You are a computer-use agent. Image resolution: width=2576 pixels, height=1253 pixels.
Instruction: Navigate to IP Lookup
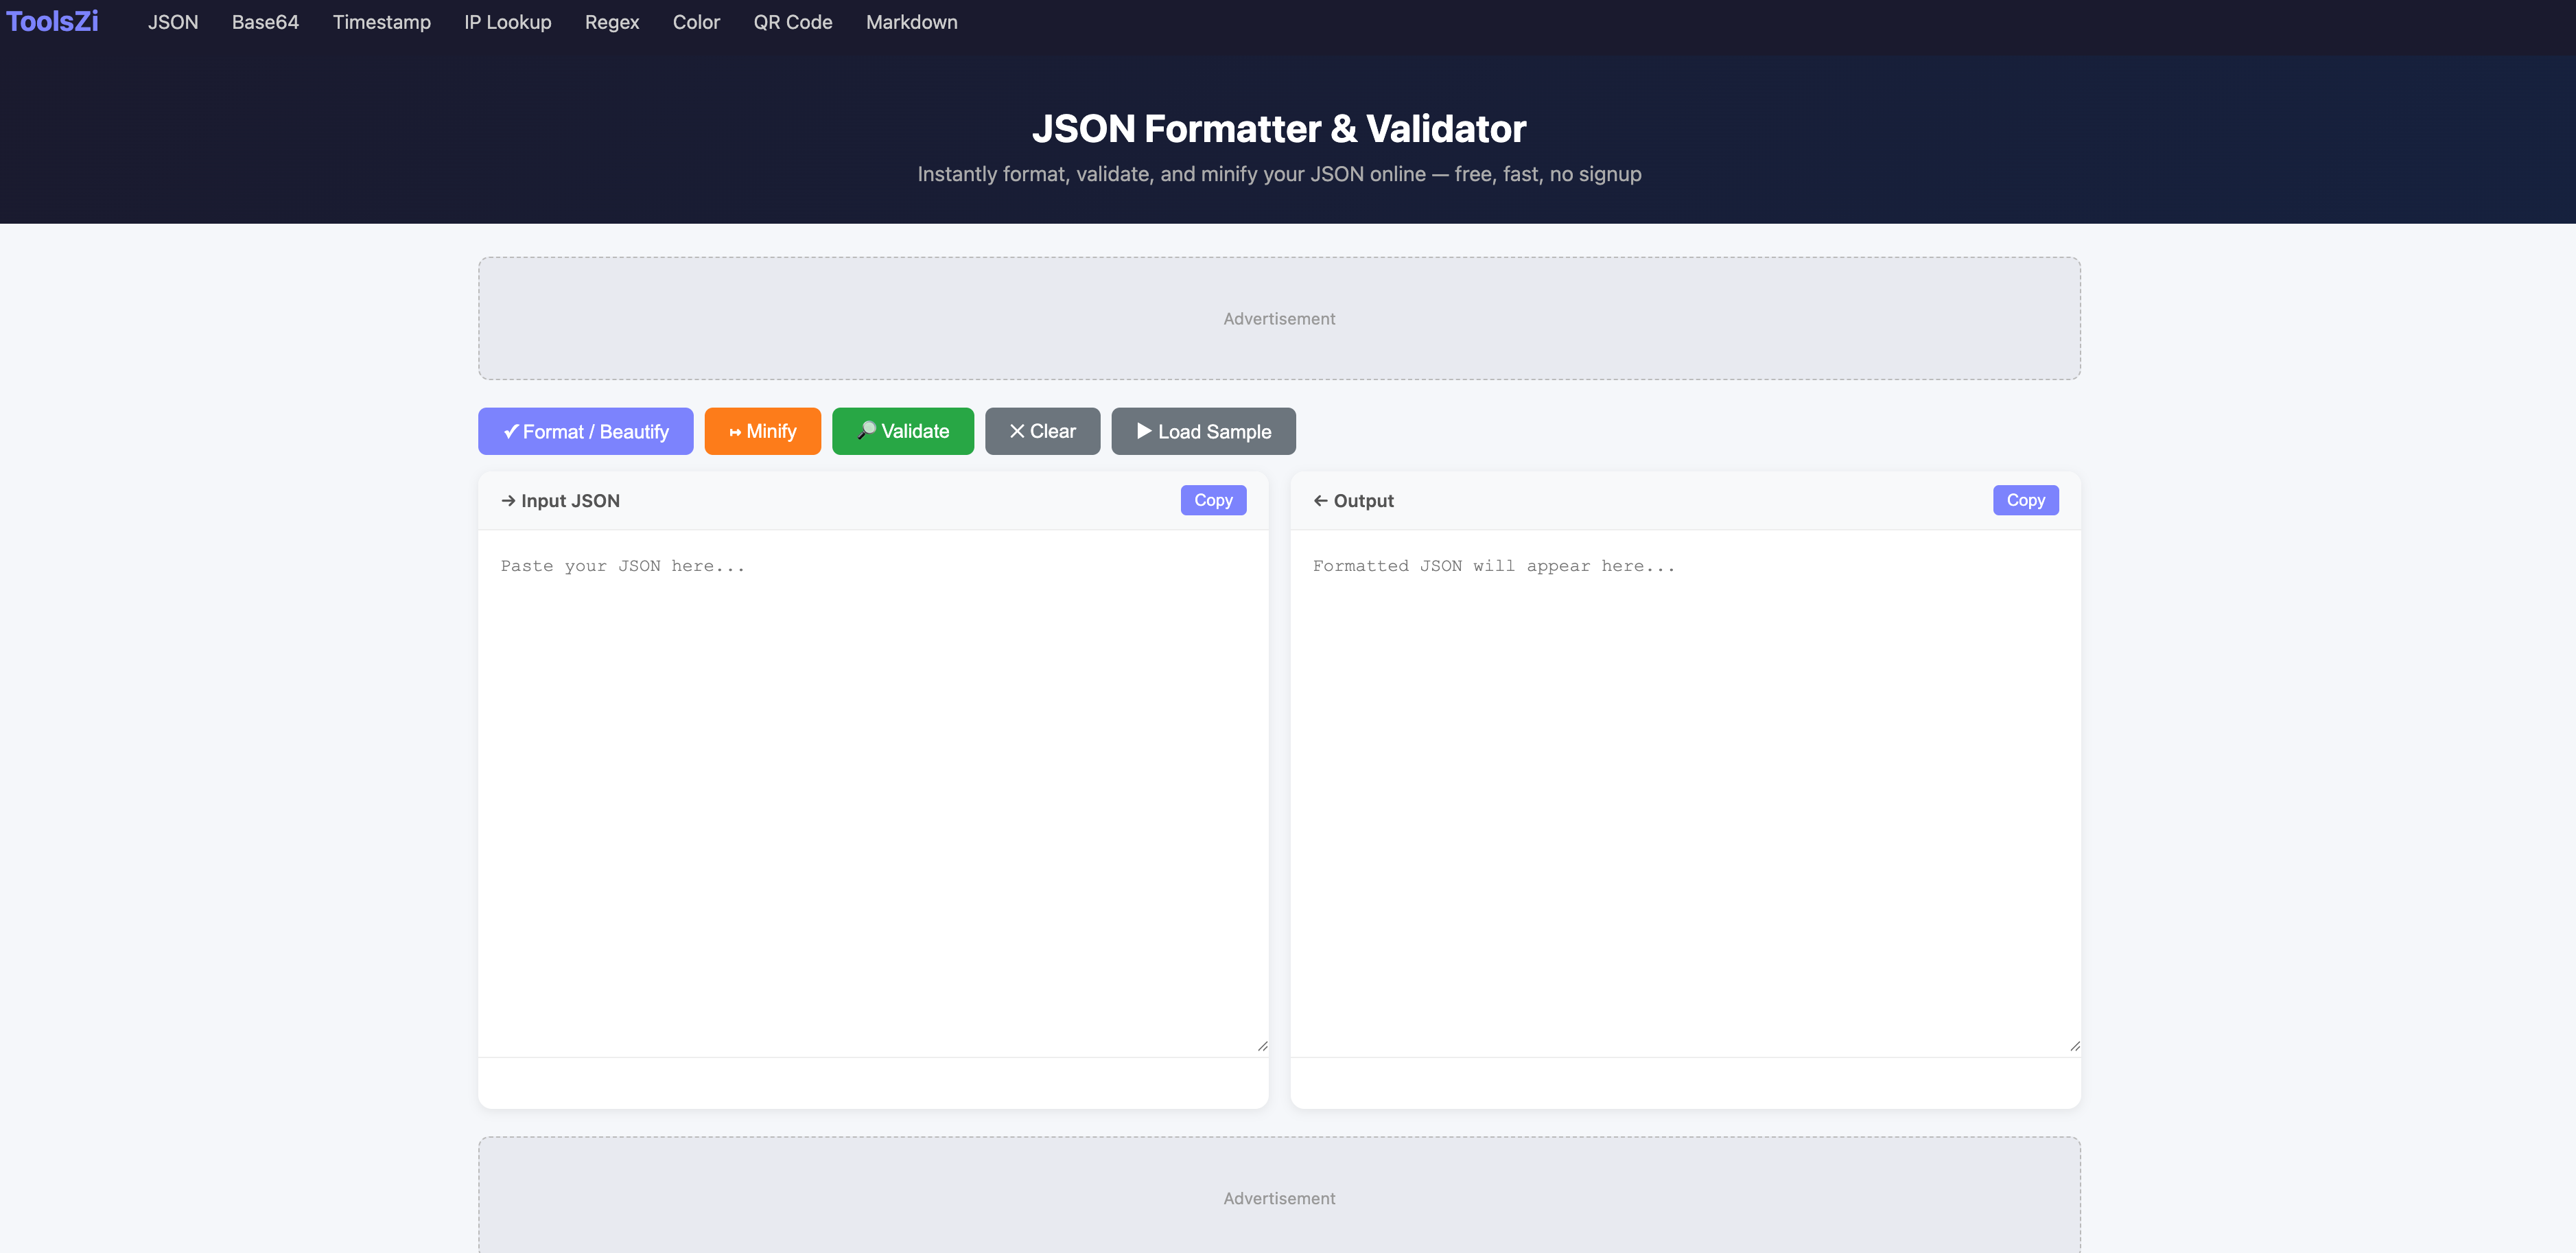(507, 22)
